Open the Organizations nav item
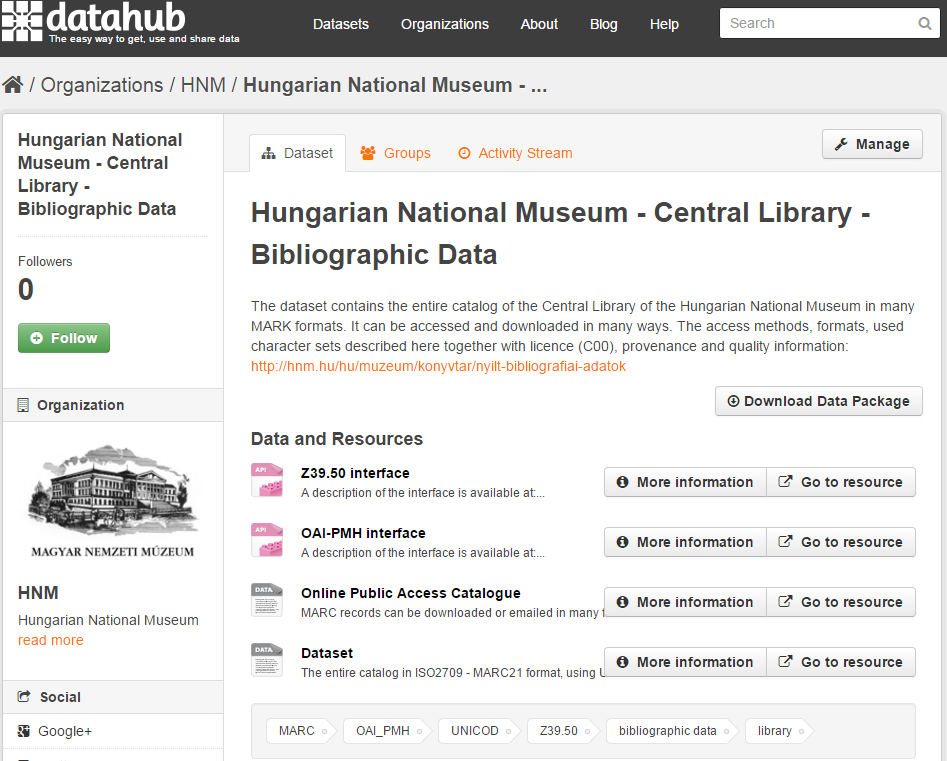 pyautogui.click(x=445, y=24)
